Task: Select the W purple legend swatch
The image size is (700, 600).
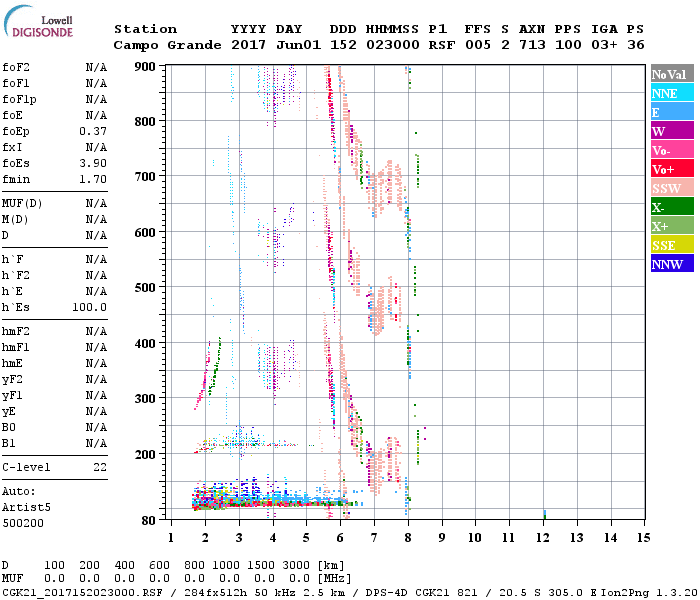Action: [671, 131]
